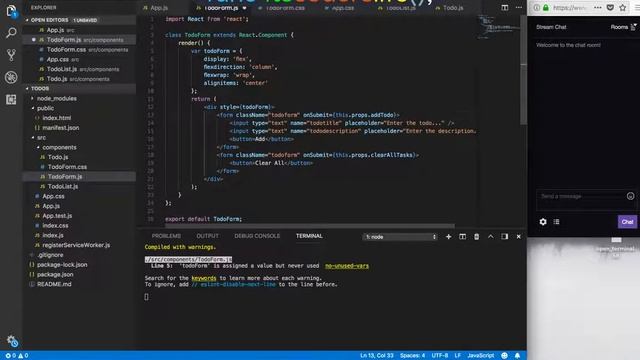Open manifest.json in the file tree
Viewport: 640px width, 360px height.
(x=61, y=128)
